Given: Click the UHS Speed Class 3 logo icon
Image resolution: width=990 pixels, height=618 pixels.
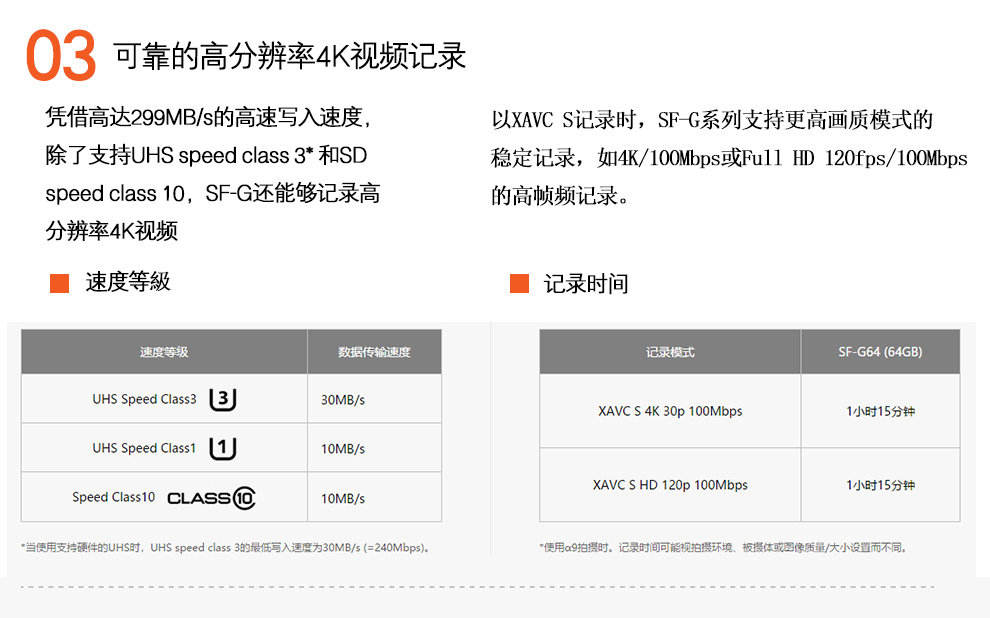Looking at the screenshot, I should [x=223, y=399].
